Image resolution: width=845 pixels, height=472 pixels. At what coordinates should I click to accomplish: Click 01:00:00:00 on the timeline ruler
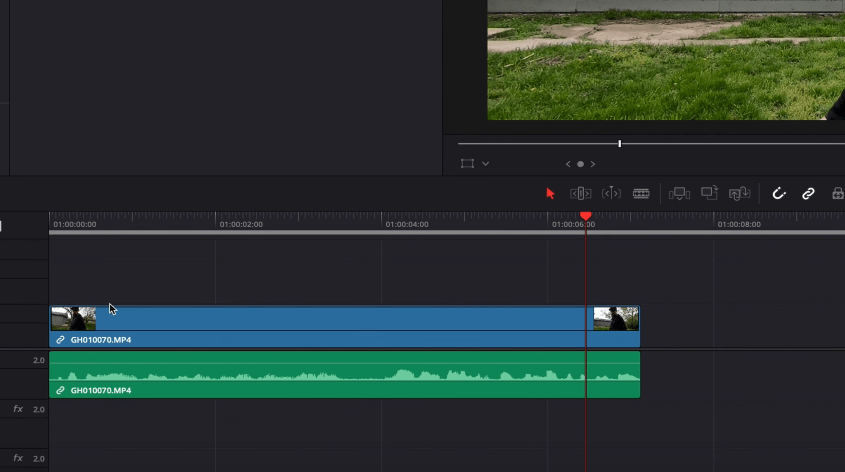[75, 224]
